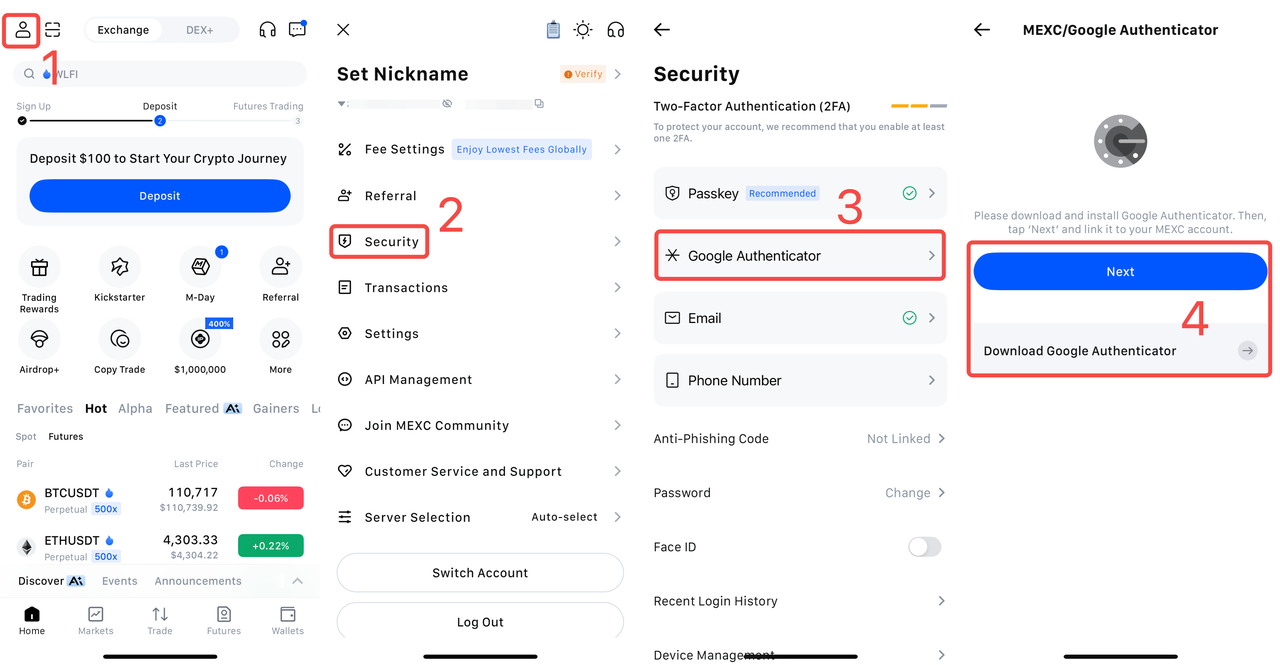Screen dimensions: 1280x665
Task: Tap the scan QR code icon
Action: [53, 30]
